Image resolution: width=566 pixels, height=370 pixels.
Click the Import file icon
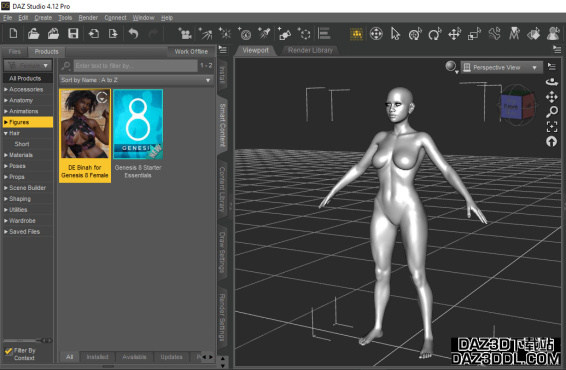pyautogui.click(x=93, y=34)
